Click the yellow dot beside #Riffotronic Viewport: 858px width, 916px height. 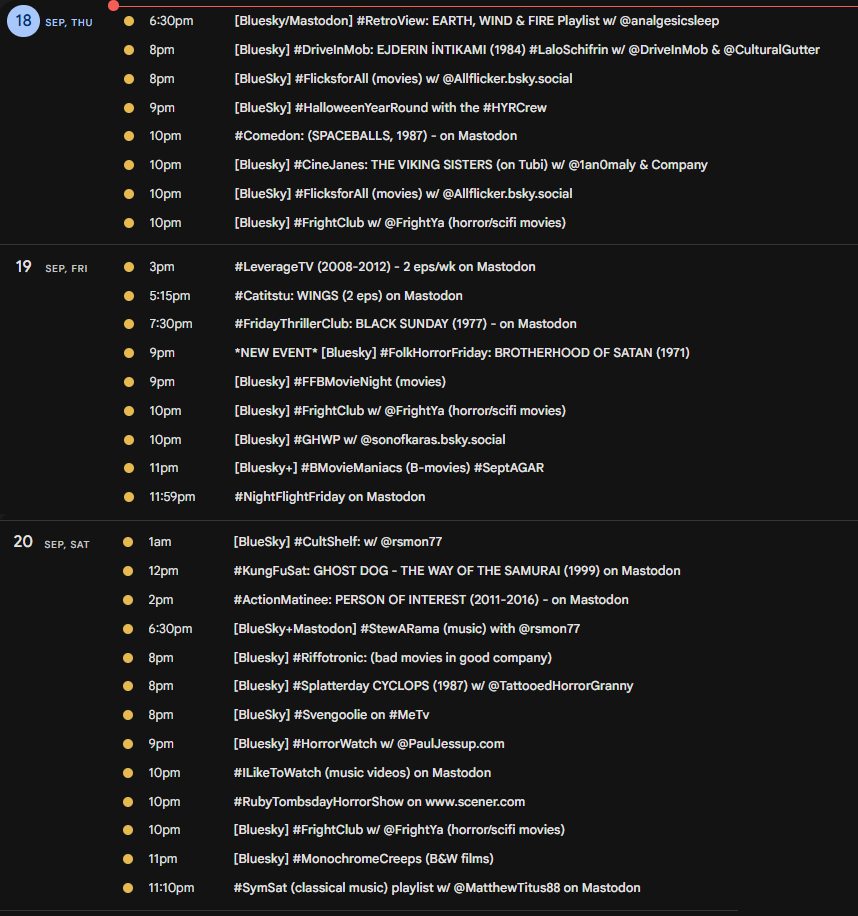point(128,658)
